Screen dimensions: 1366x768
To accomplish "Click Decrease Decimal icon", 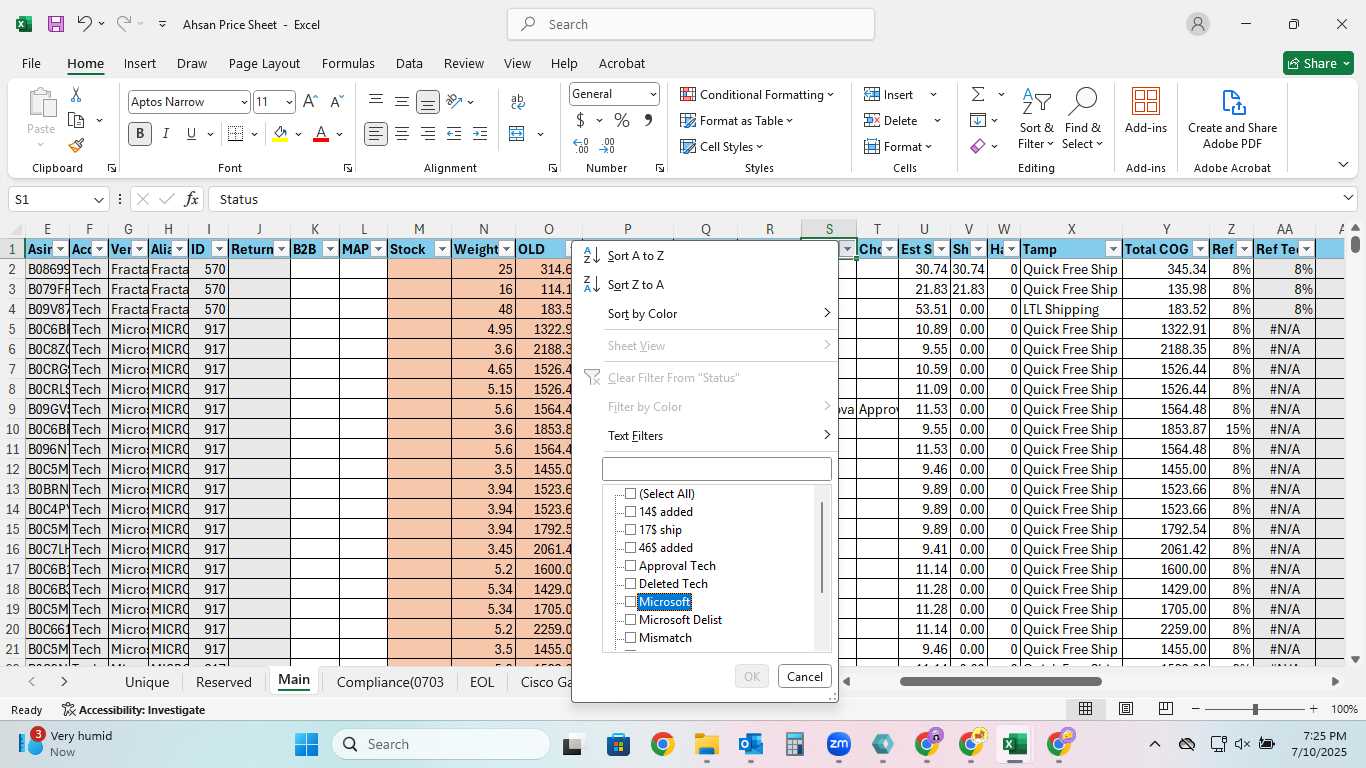I will click(608, 146).
